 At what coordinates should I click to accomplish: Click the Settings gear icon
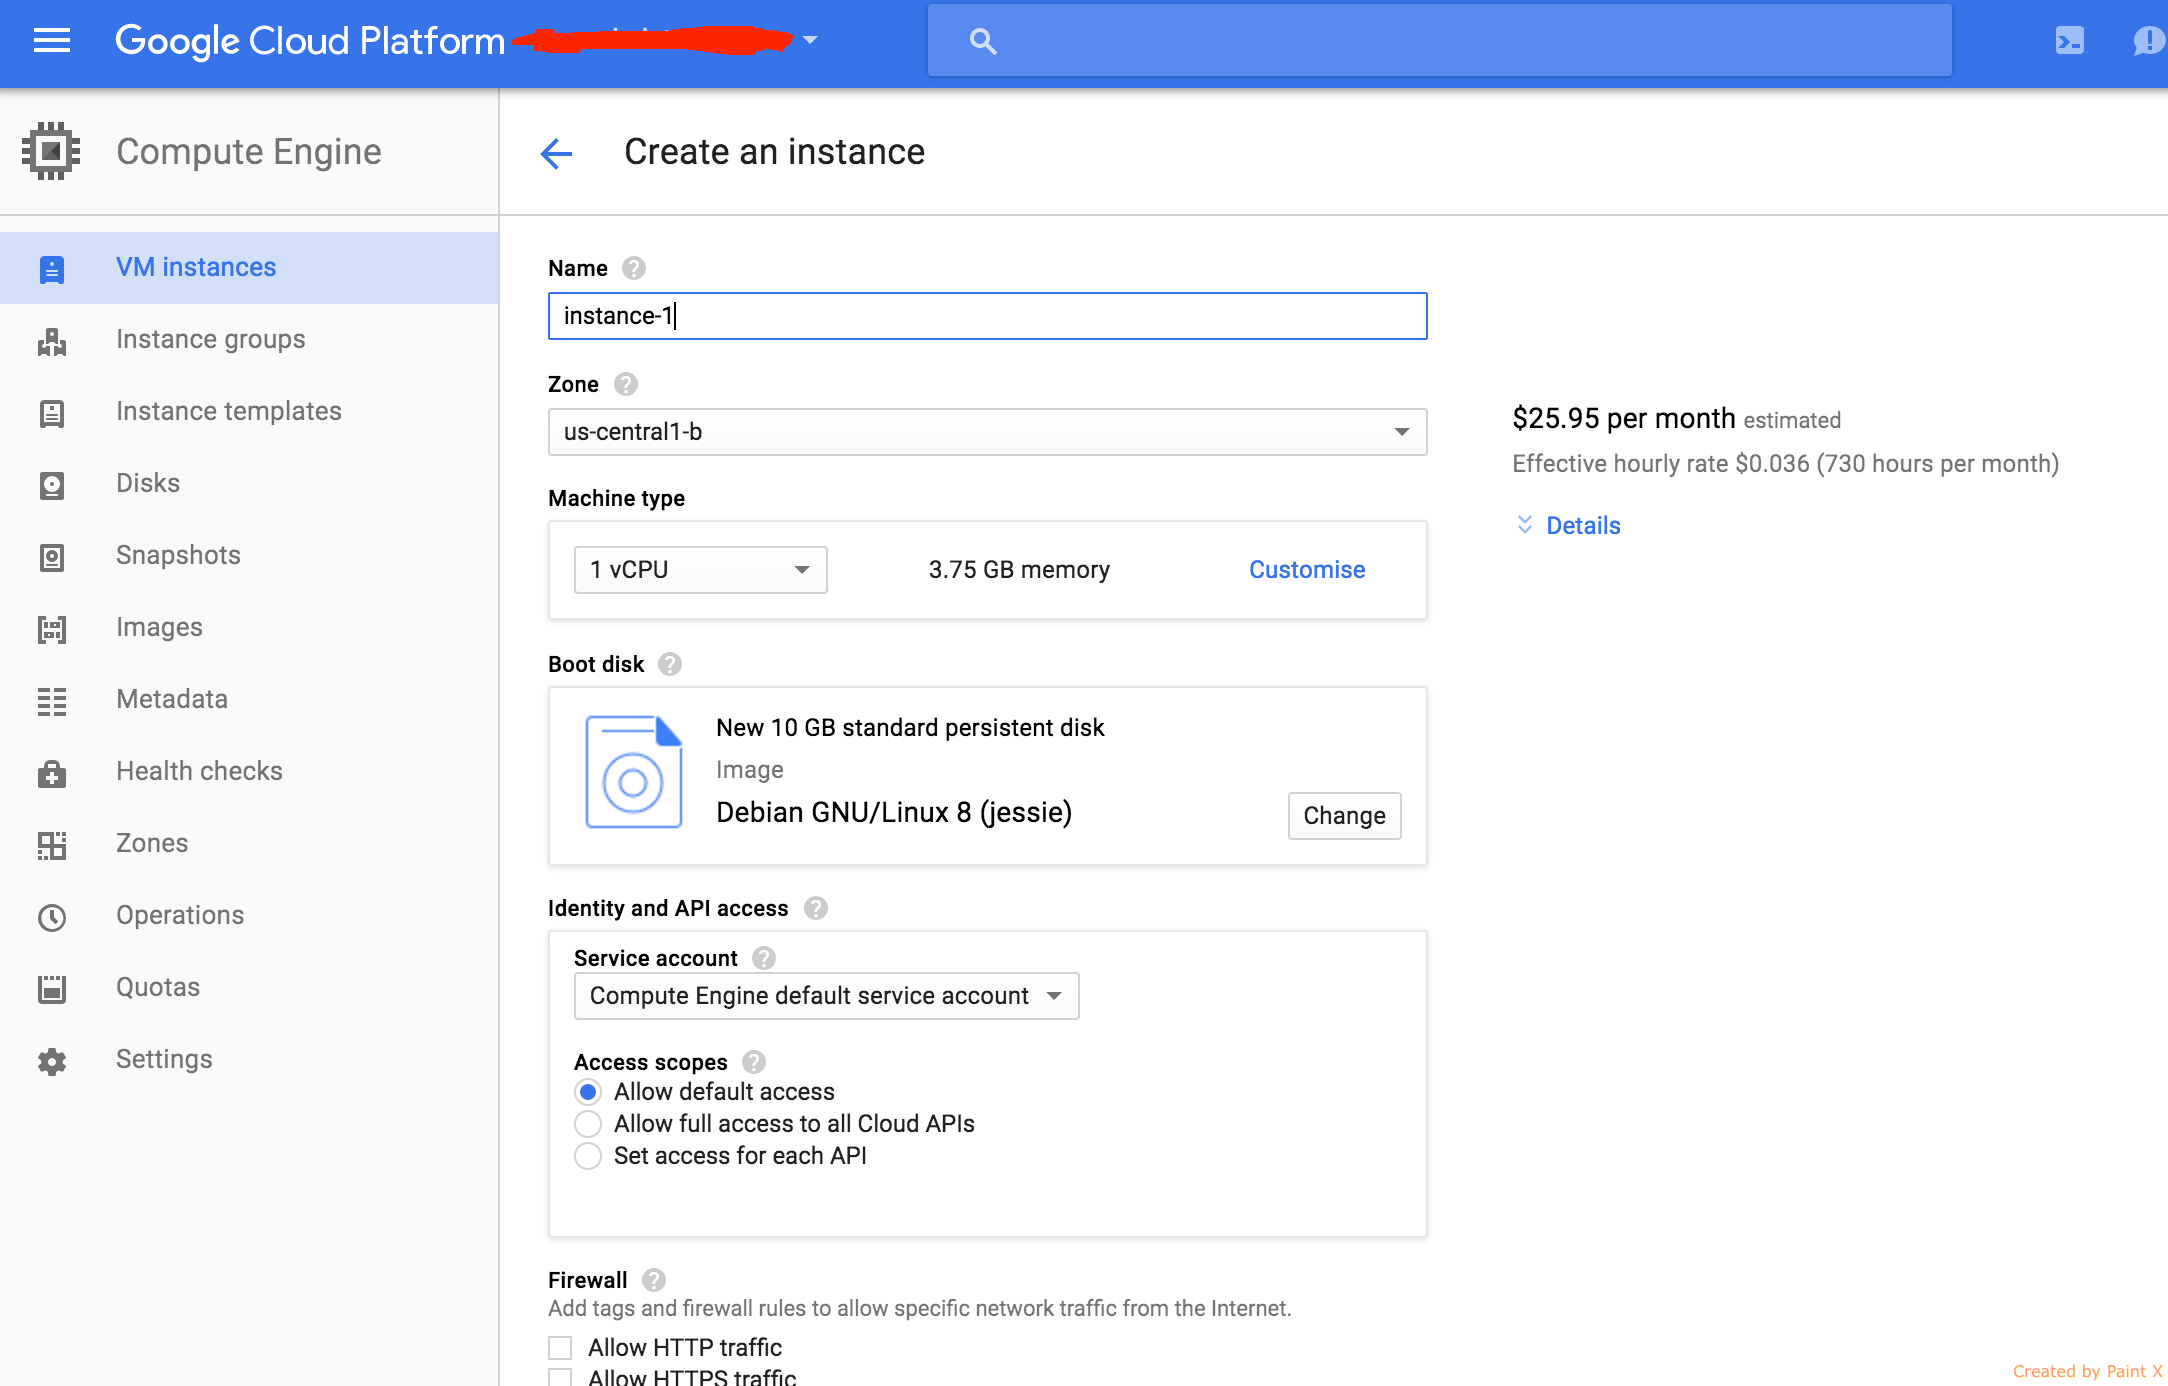tap(52, 1060)
